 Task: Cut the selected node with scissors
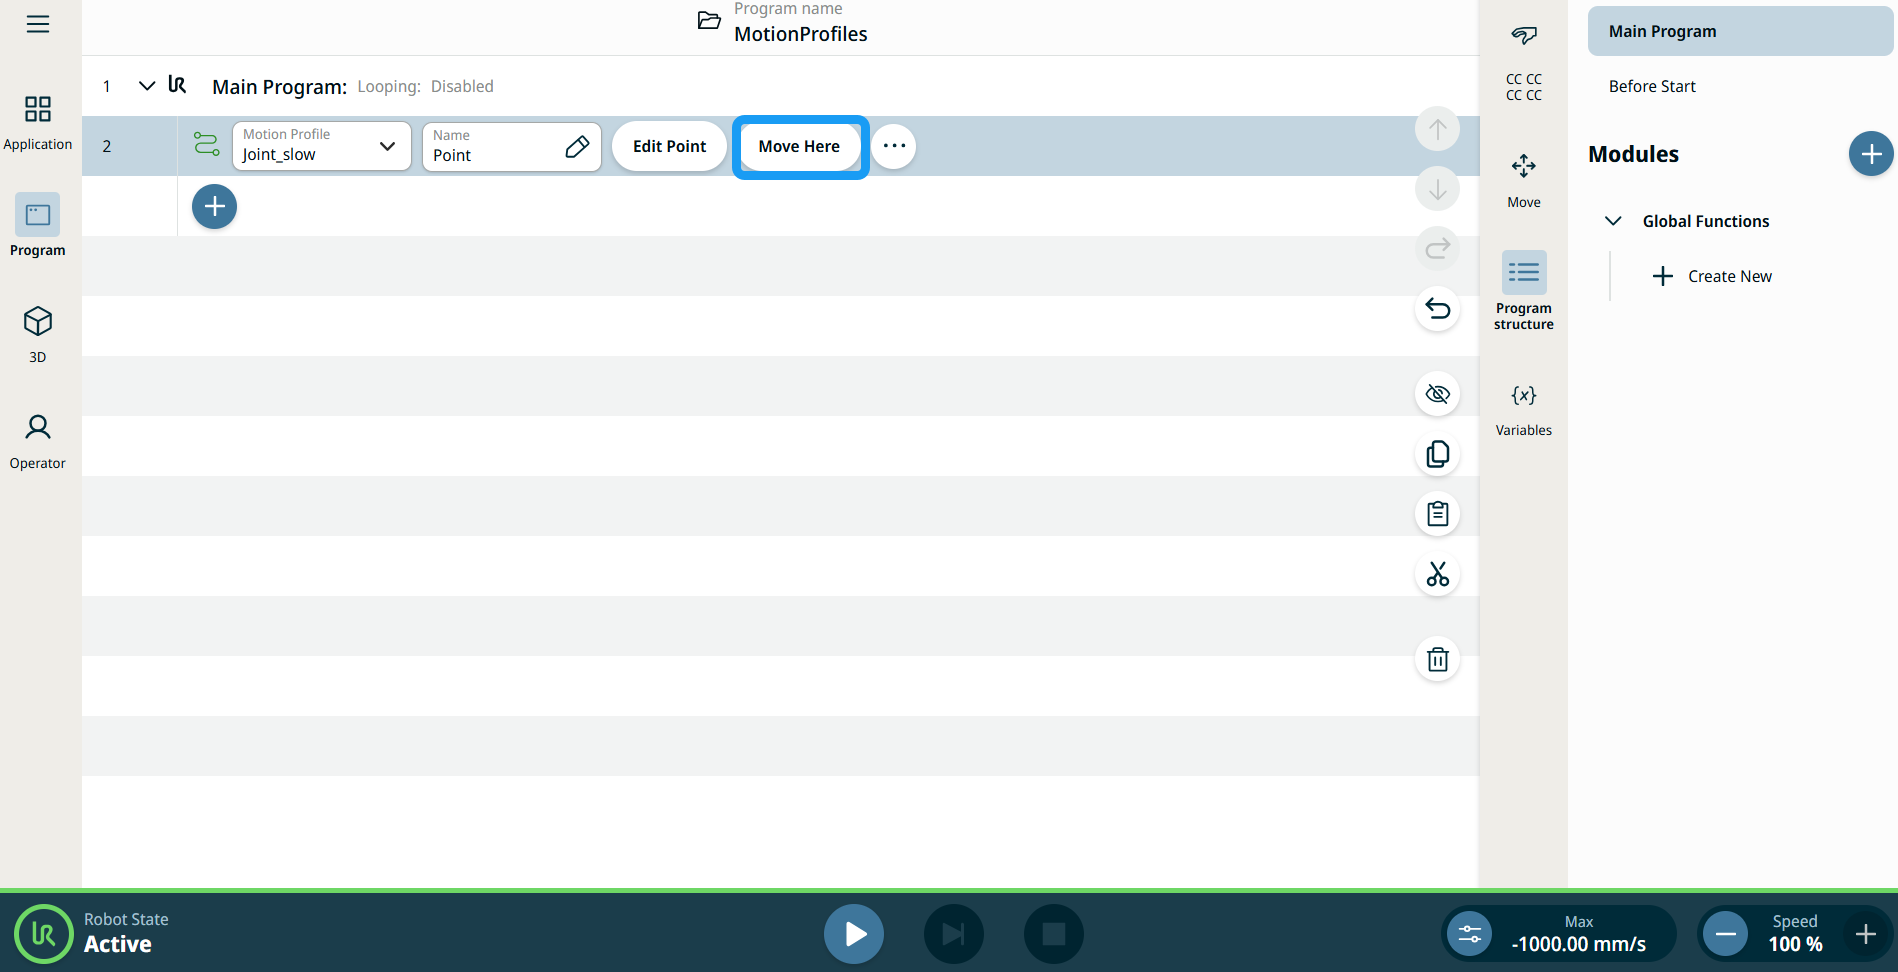[x=1437, y=574]
